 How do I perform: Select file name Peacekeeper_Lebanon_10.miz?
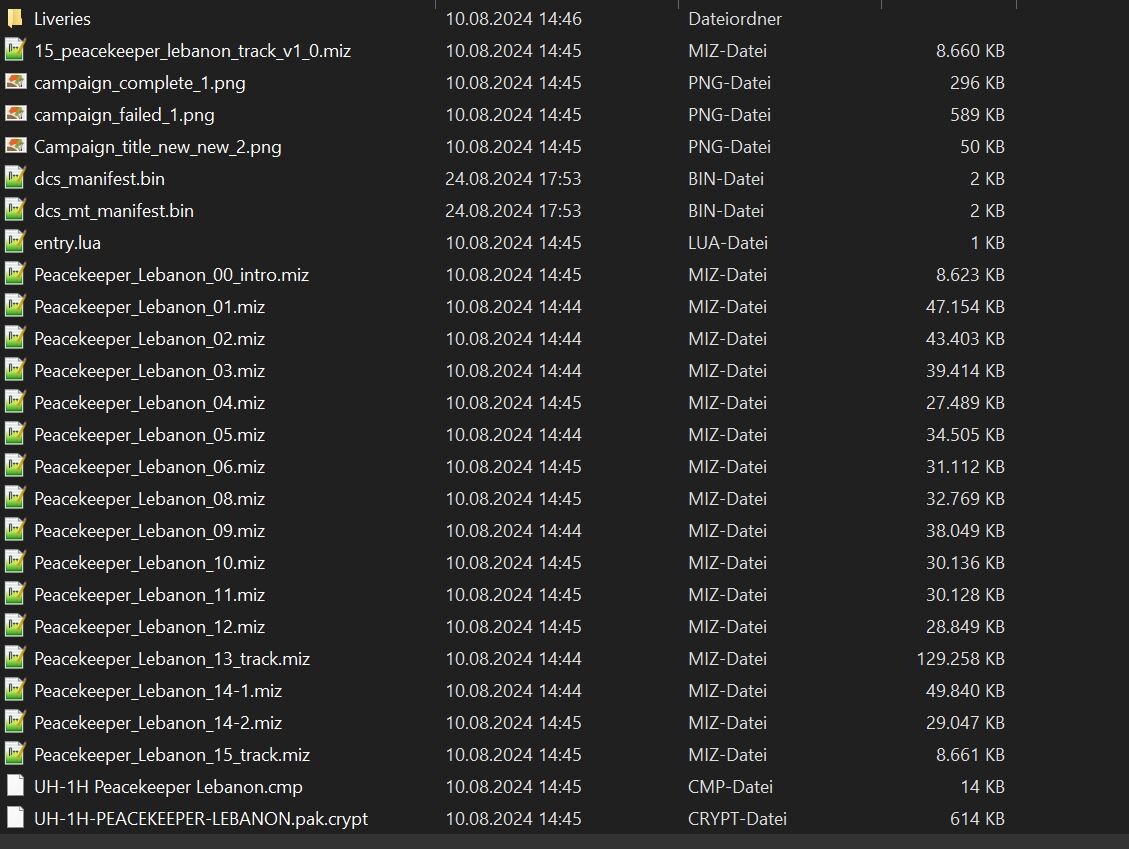[x=149, y=562]
